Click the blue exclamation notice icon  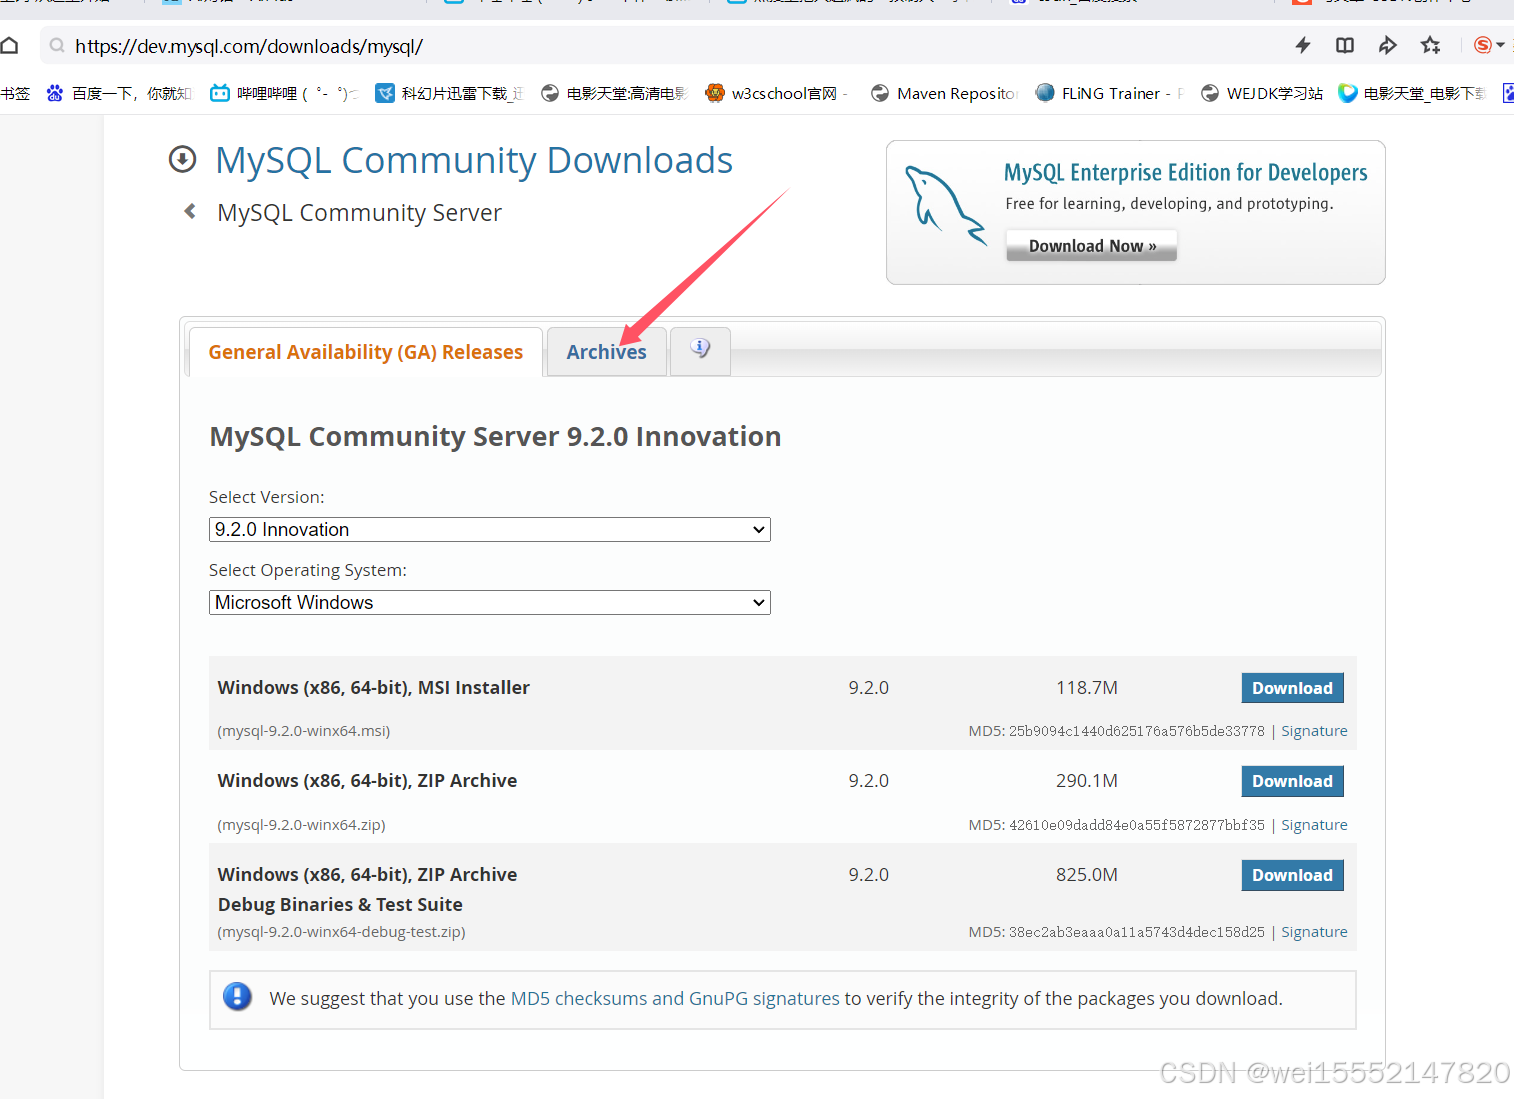[x=237, y=996]
